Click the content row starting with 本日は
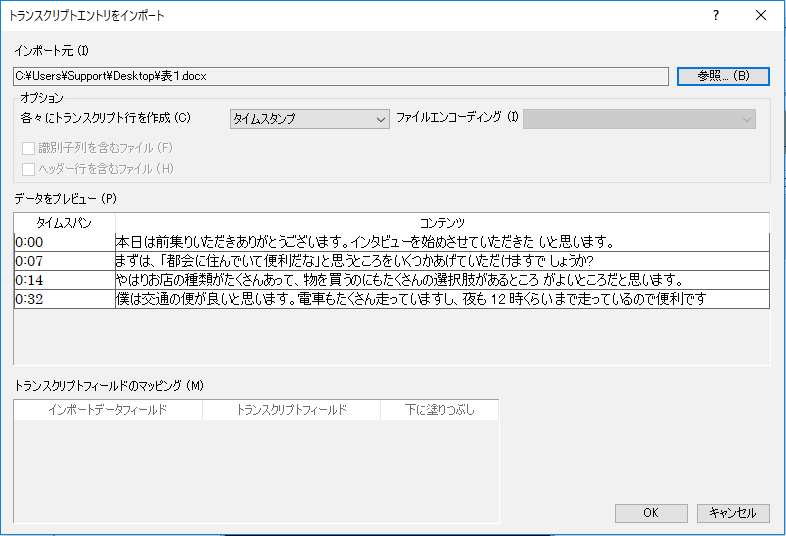This screenshot has height=536, width=786. (442, 242)
